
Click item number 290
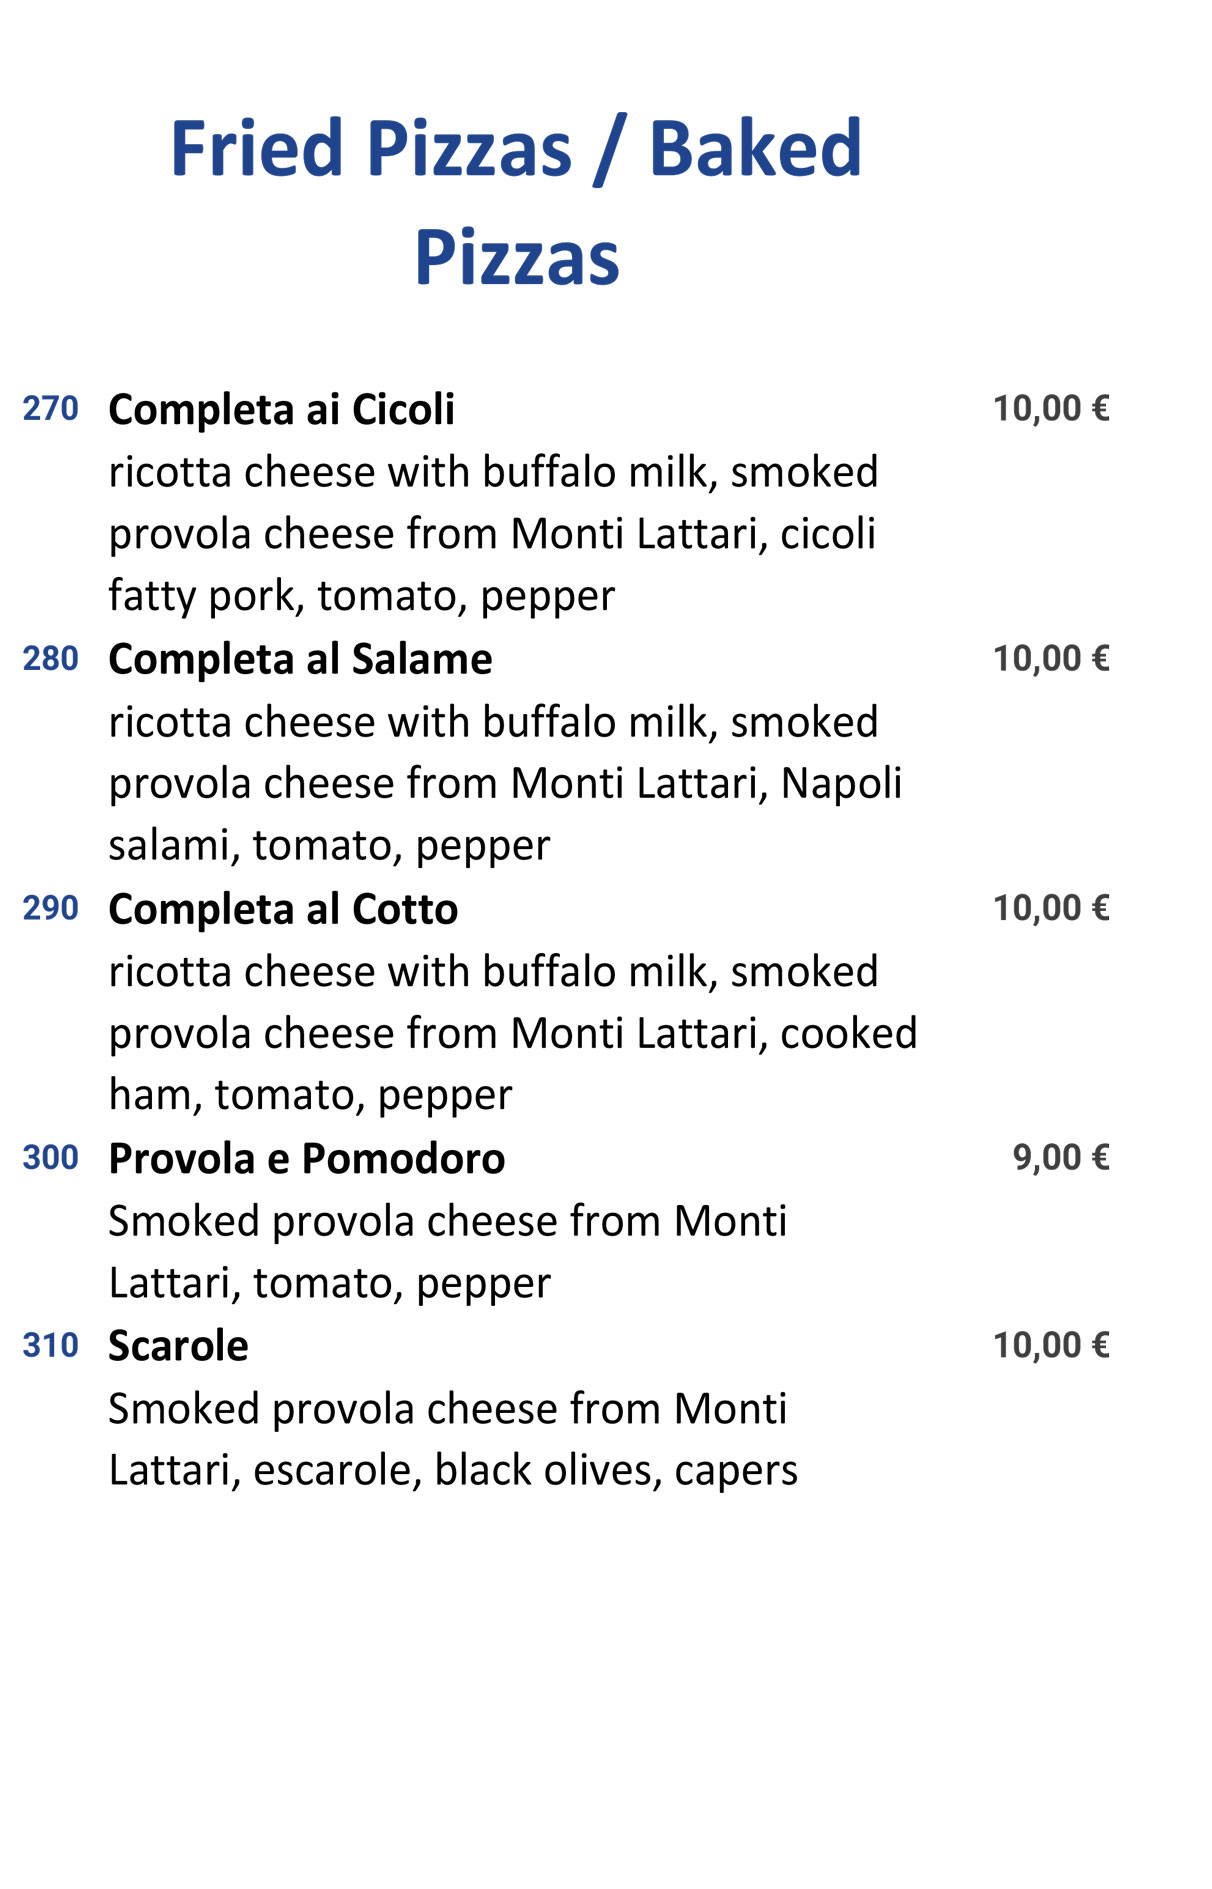[x=50, y=909]
